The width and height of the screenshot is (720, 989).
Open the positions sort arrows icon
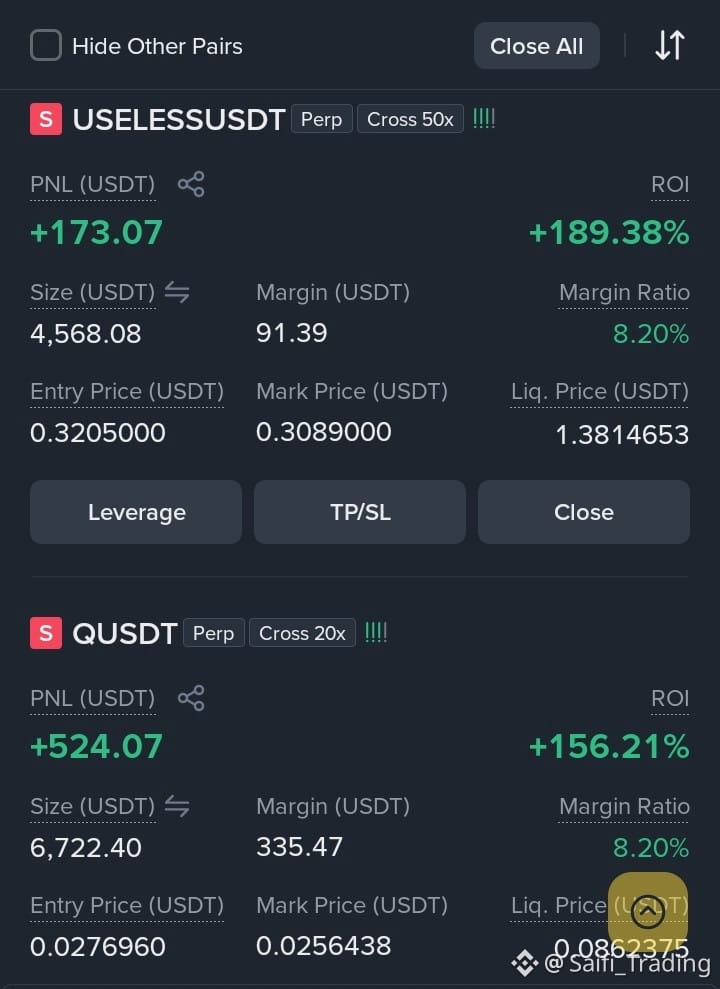point(670,45)
